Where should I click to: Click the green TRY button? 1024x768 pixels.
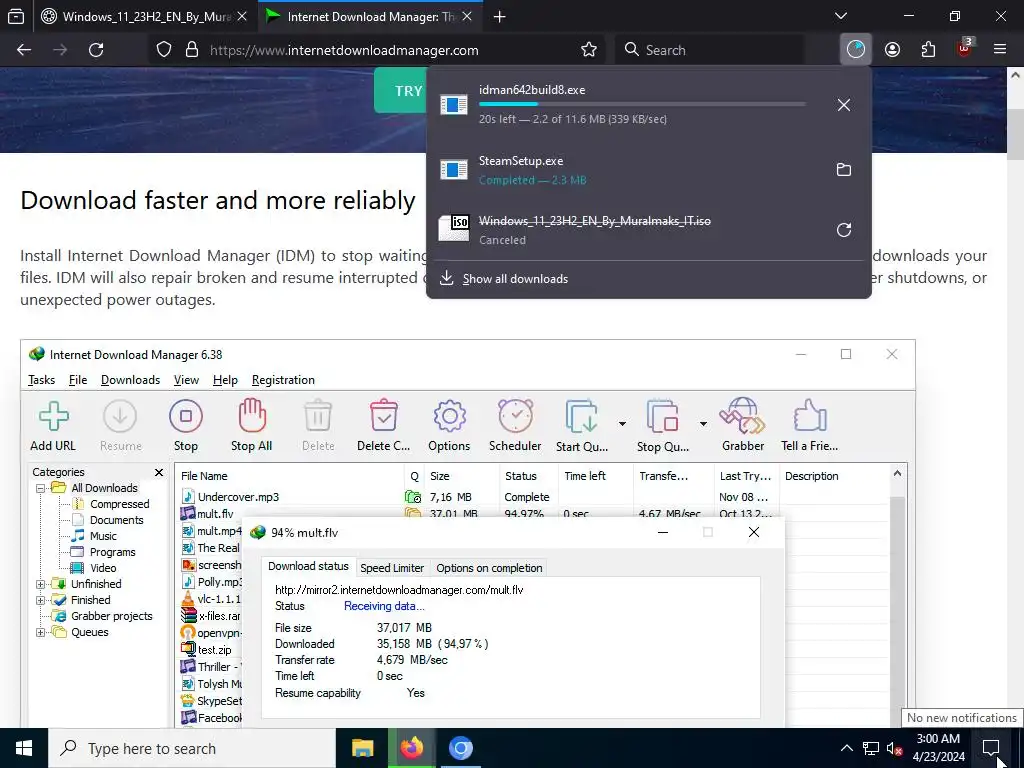pyautogui.click(x=400, y=90)
